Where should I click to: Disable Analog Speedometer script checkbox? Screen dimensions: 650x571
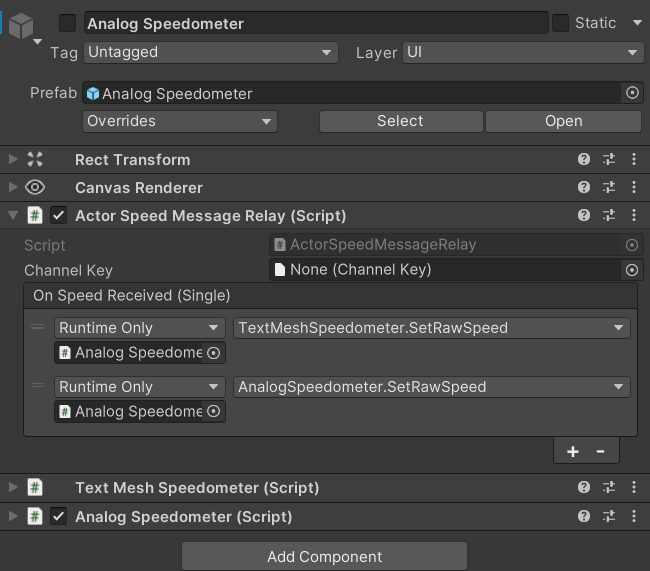tap(58, 516)
